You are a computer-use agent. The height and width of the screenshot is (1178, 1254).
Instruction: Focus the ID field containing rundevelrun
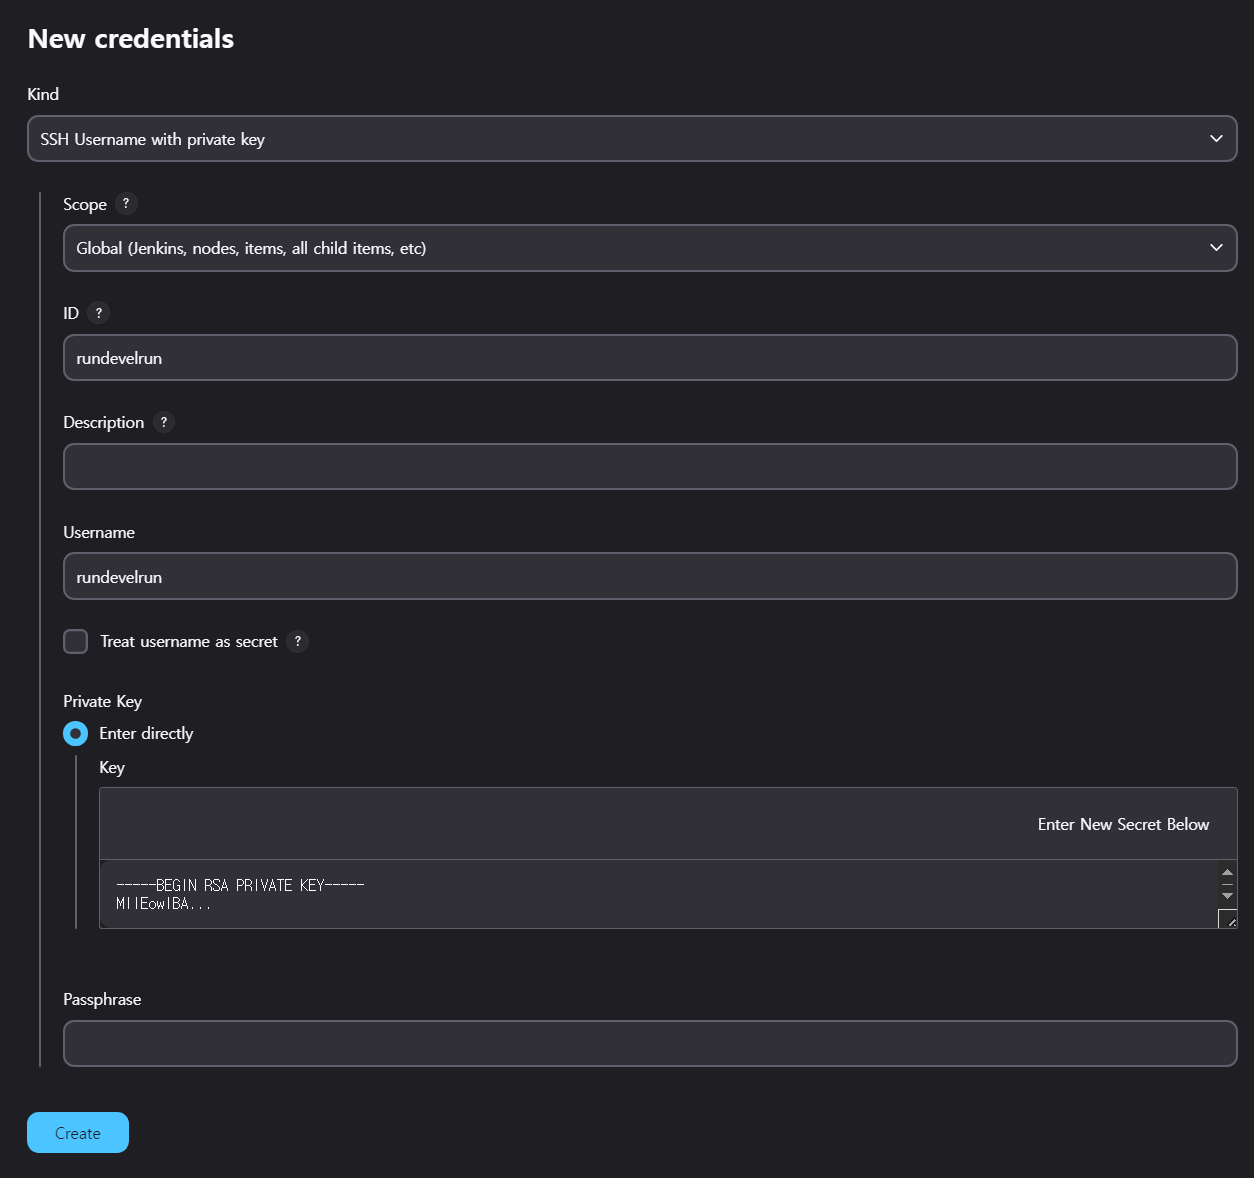pos(650,358)
